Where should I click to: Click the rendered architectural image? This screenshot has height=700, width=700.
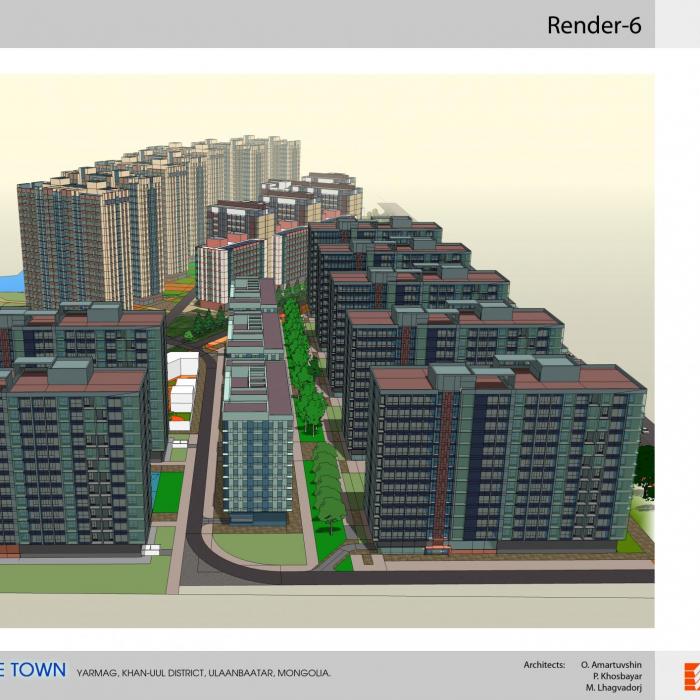(x=327, y=351)
